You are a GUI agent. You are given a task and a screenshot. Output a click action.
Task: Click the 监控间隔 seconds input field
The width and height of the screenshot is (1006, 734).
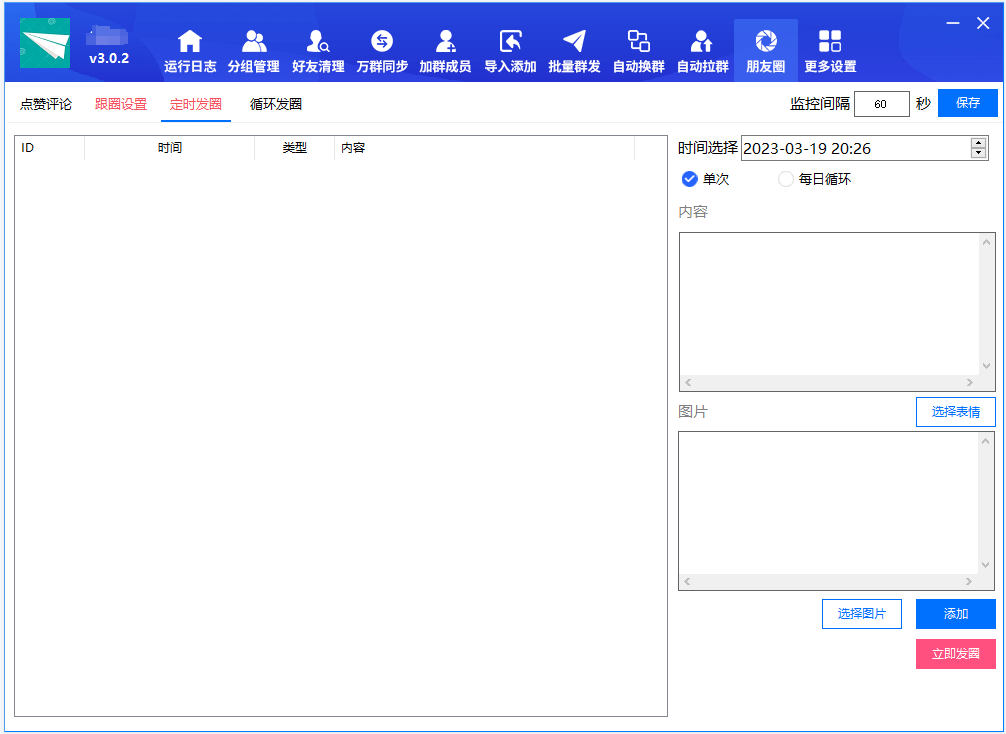pyautogui.click(x=882, y=104)
